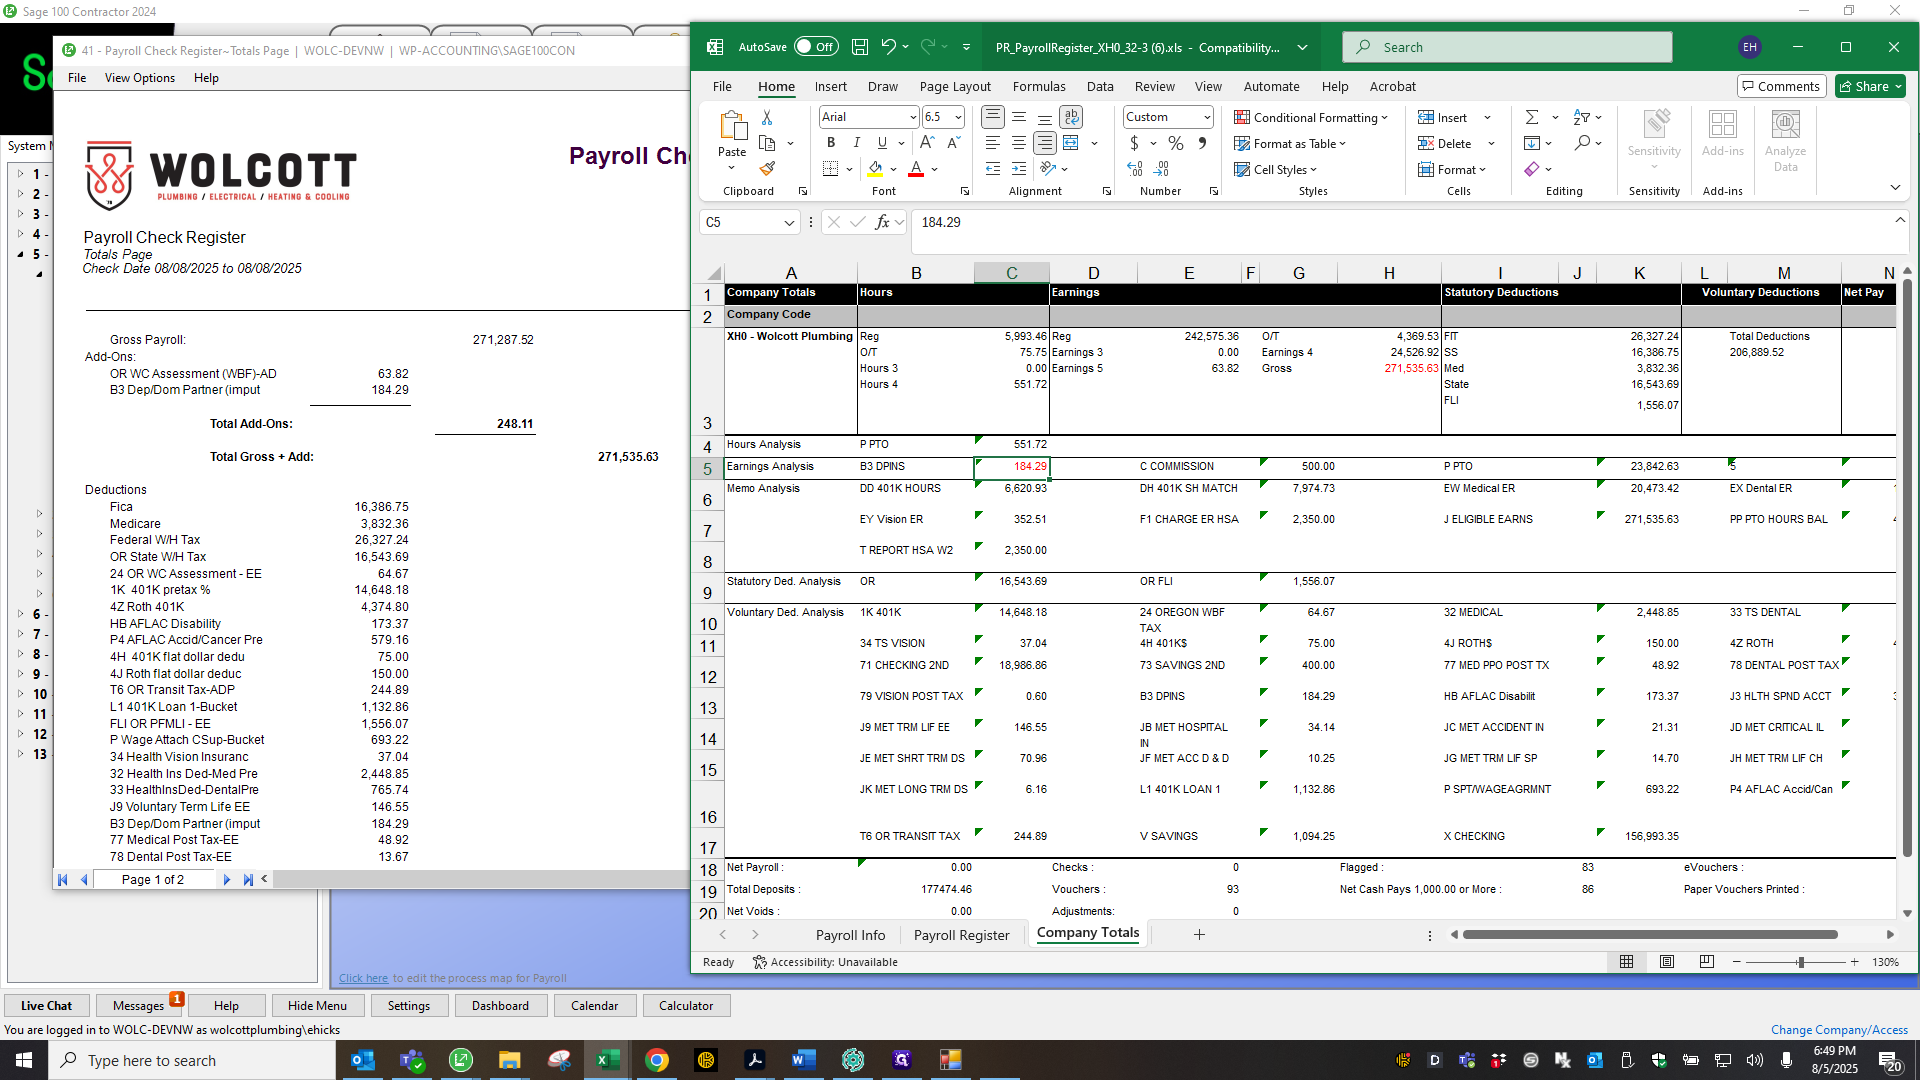Apply Percent Style icon
Viewport: 1920px width, 1080px height.
tap(1176, 143)
